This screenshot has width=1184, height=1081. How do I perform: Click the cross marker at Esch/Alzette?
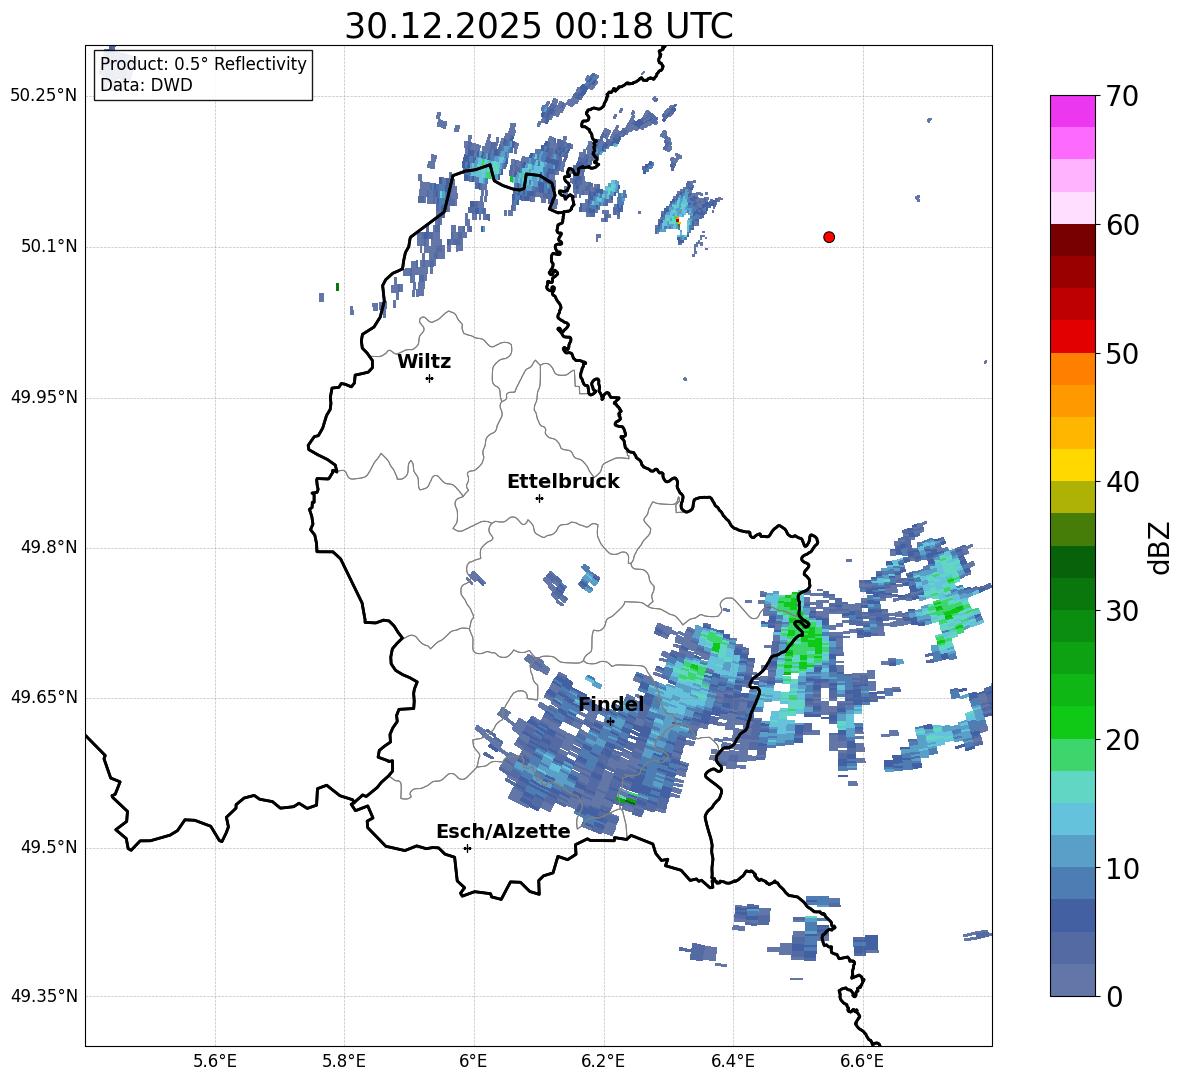pyautogui.click(x=467, y=848)
